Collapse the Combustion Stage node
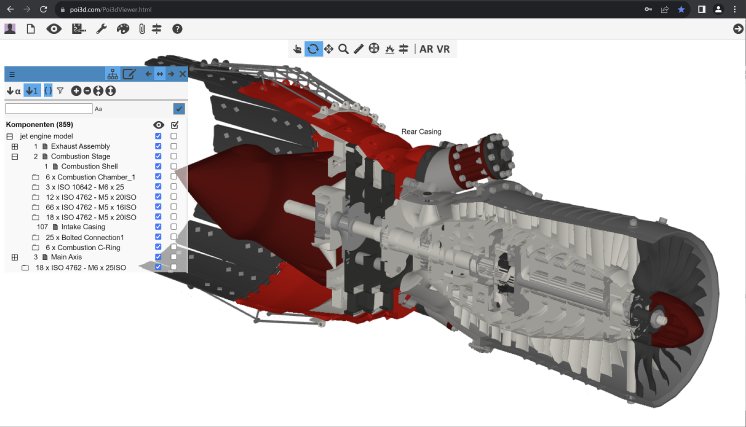This screenshot has height=427, width=746. tap(15, 156)
